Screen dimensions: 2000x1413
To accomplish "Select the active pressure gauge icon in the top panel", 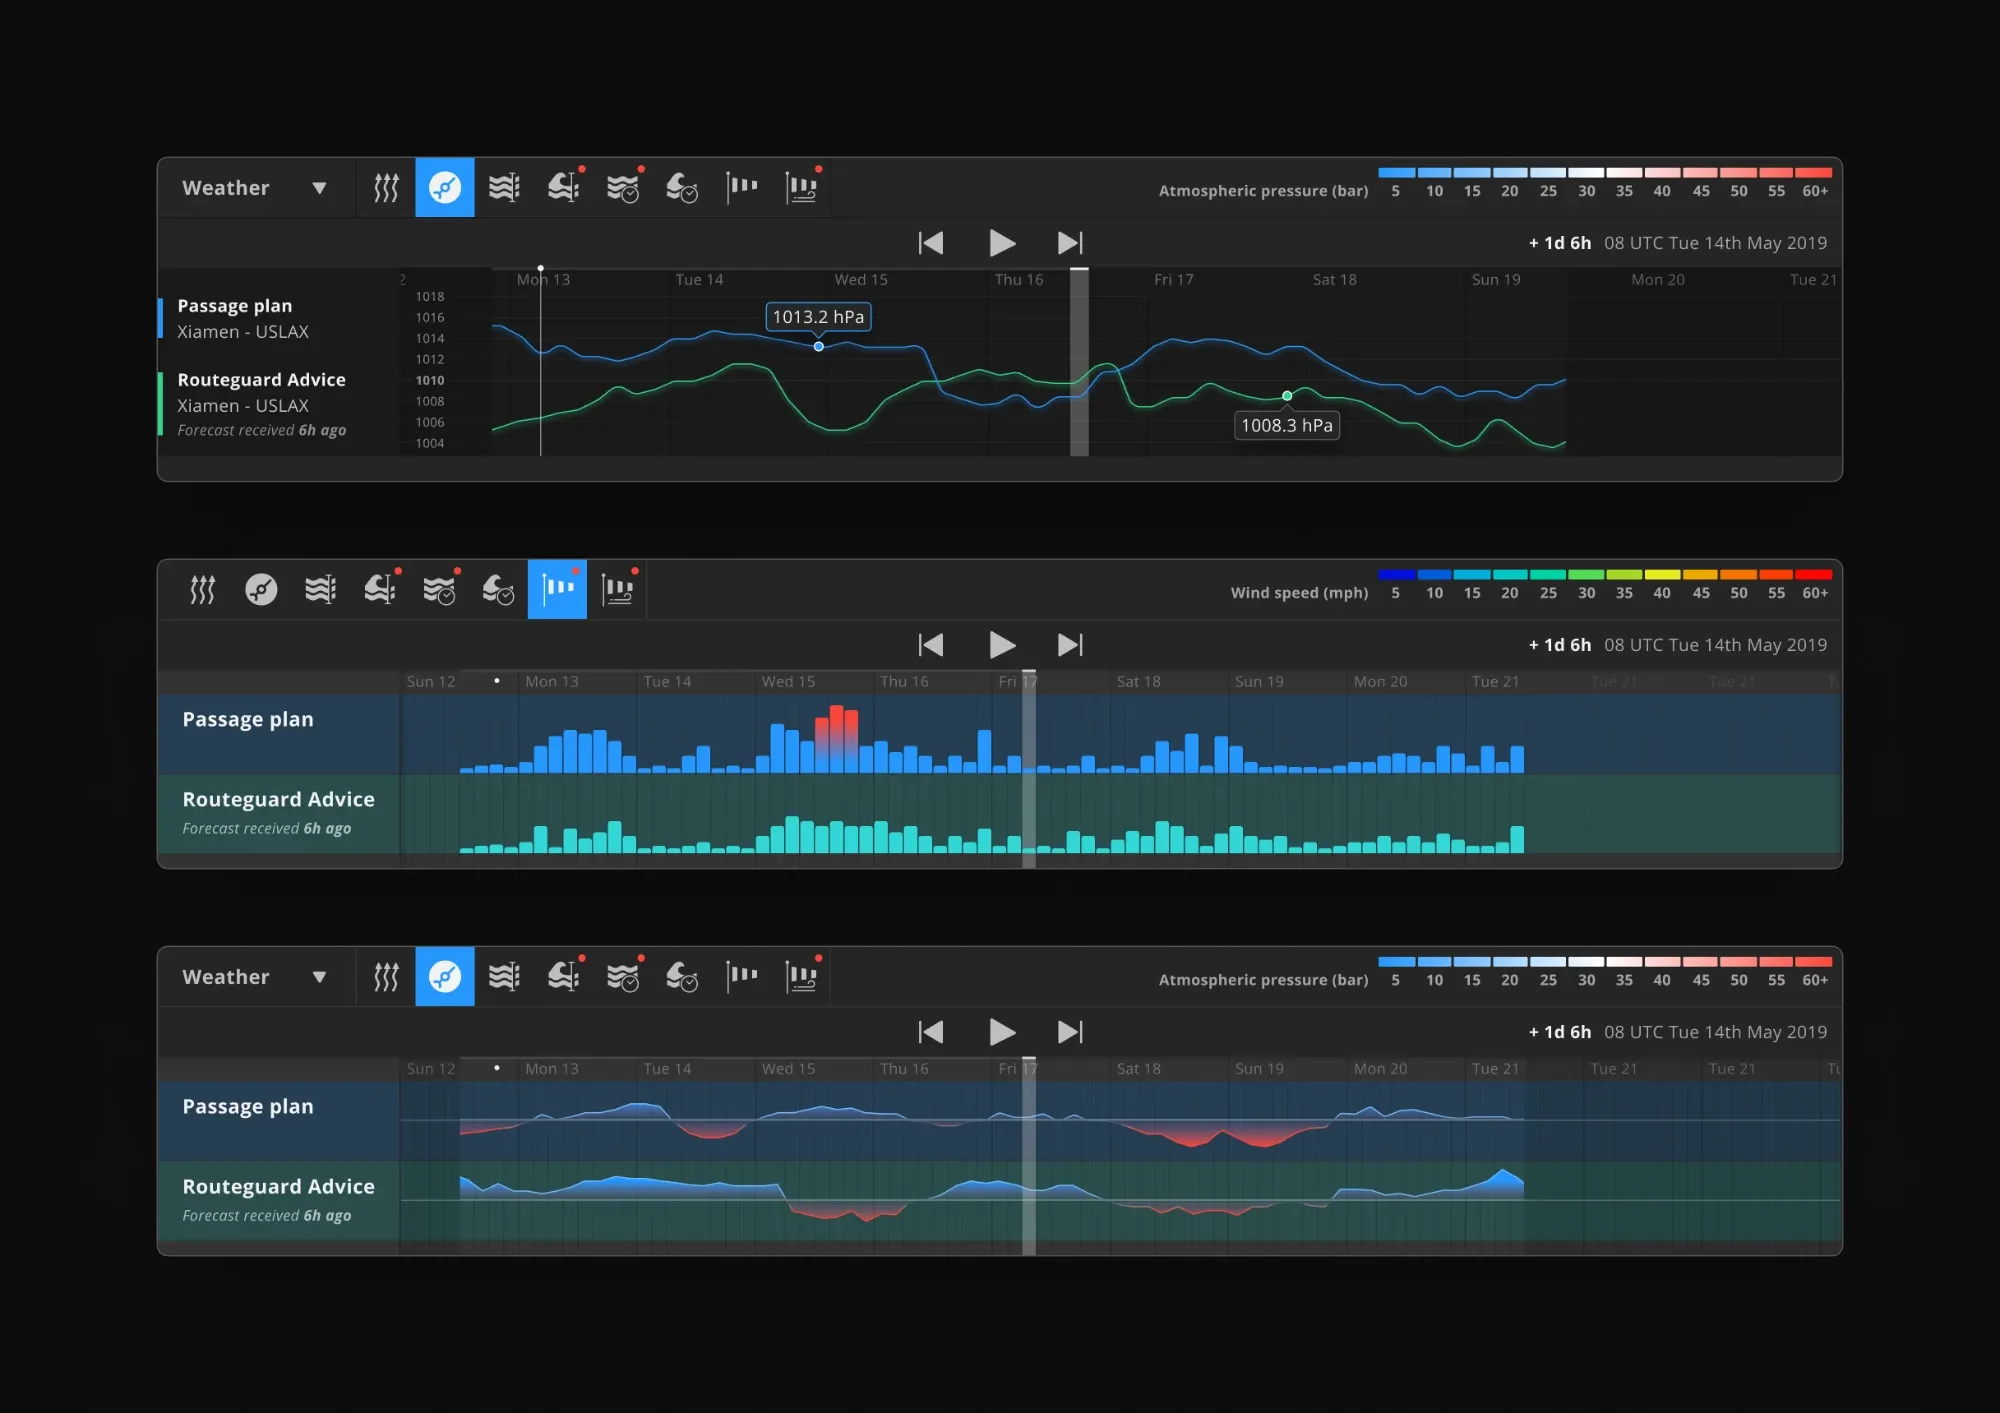I will click(445, 188).
